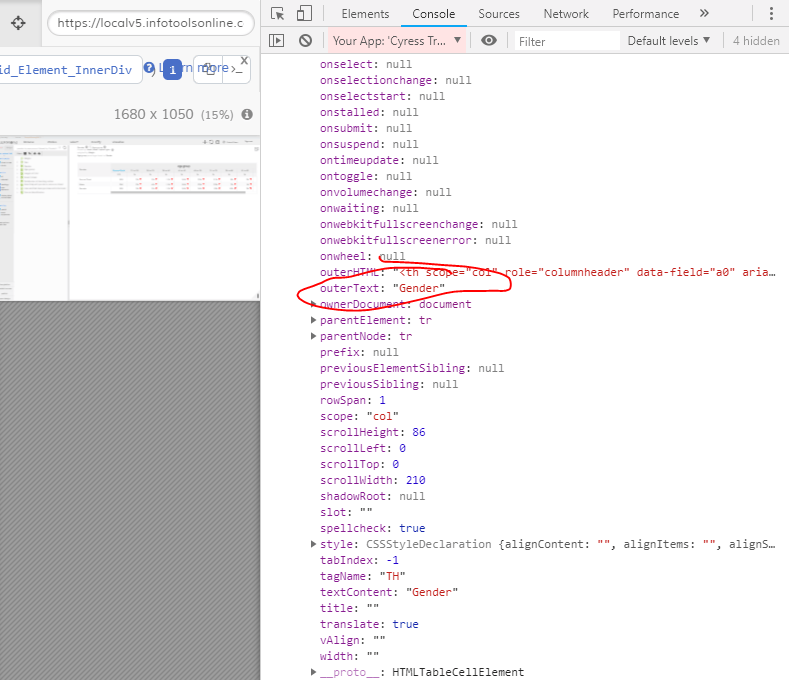Click the textContent "Gender" row
This screenshot has height=680, width=789.
389,592
